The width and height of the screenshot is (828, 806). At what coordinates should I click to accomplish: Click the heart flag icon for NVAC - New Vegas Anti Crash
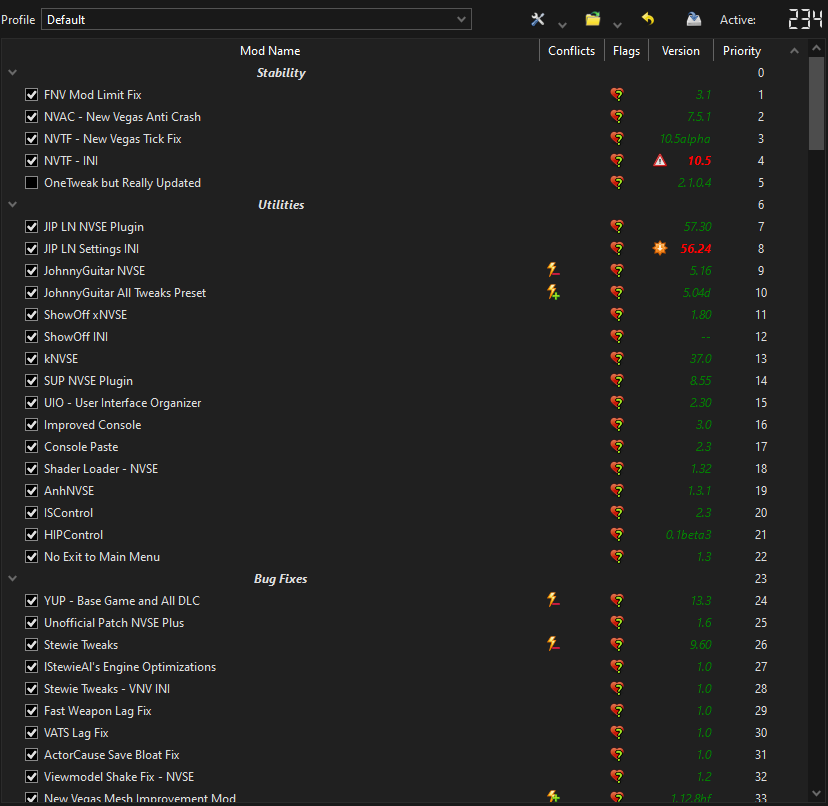(617, 117)
